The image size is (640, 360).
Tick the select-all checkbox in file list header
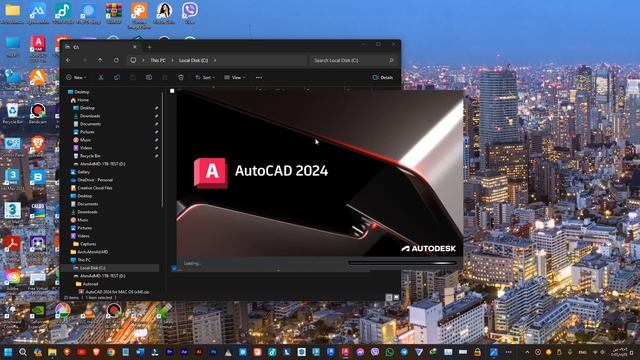pos(172,91)
